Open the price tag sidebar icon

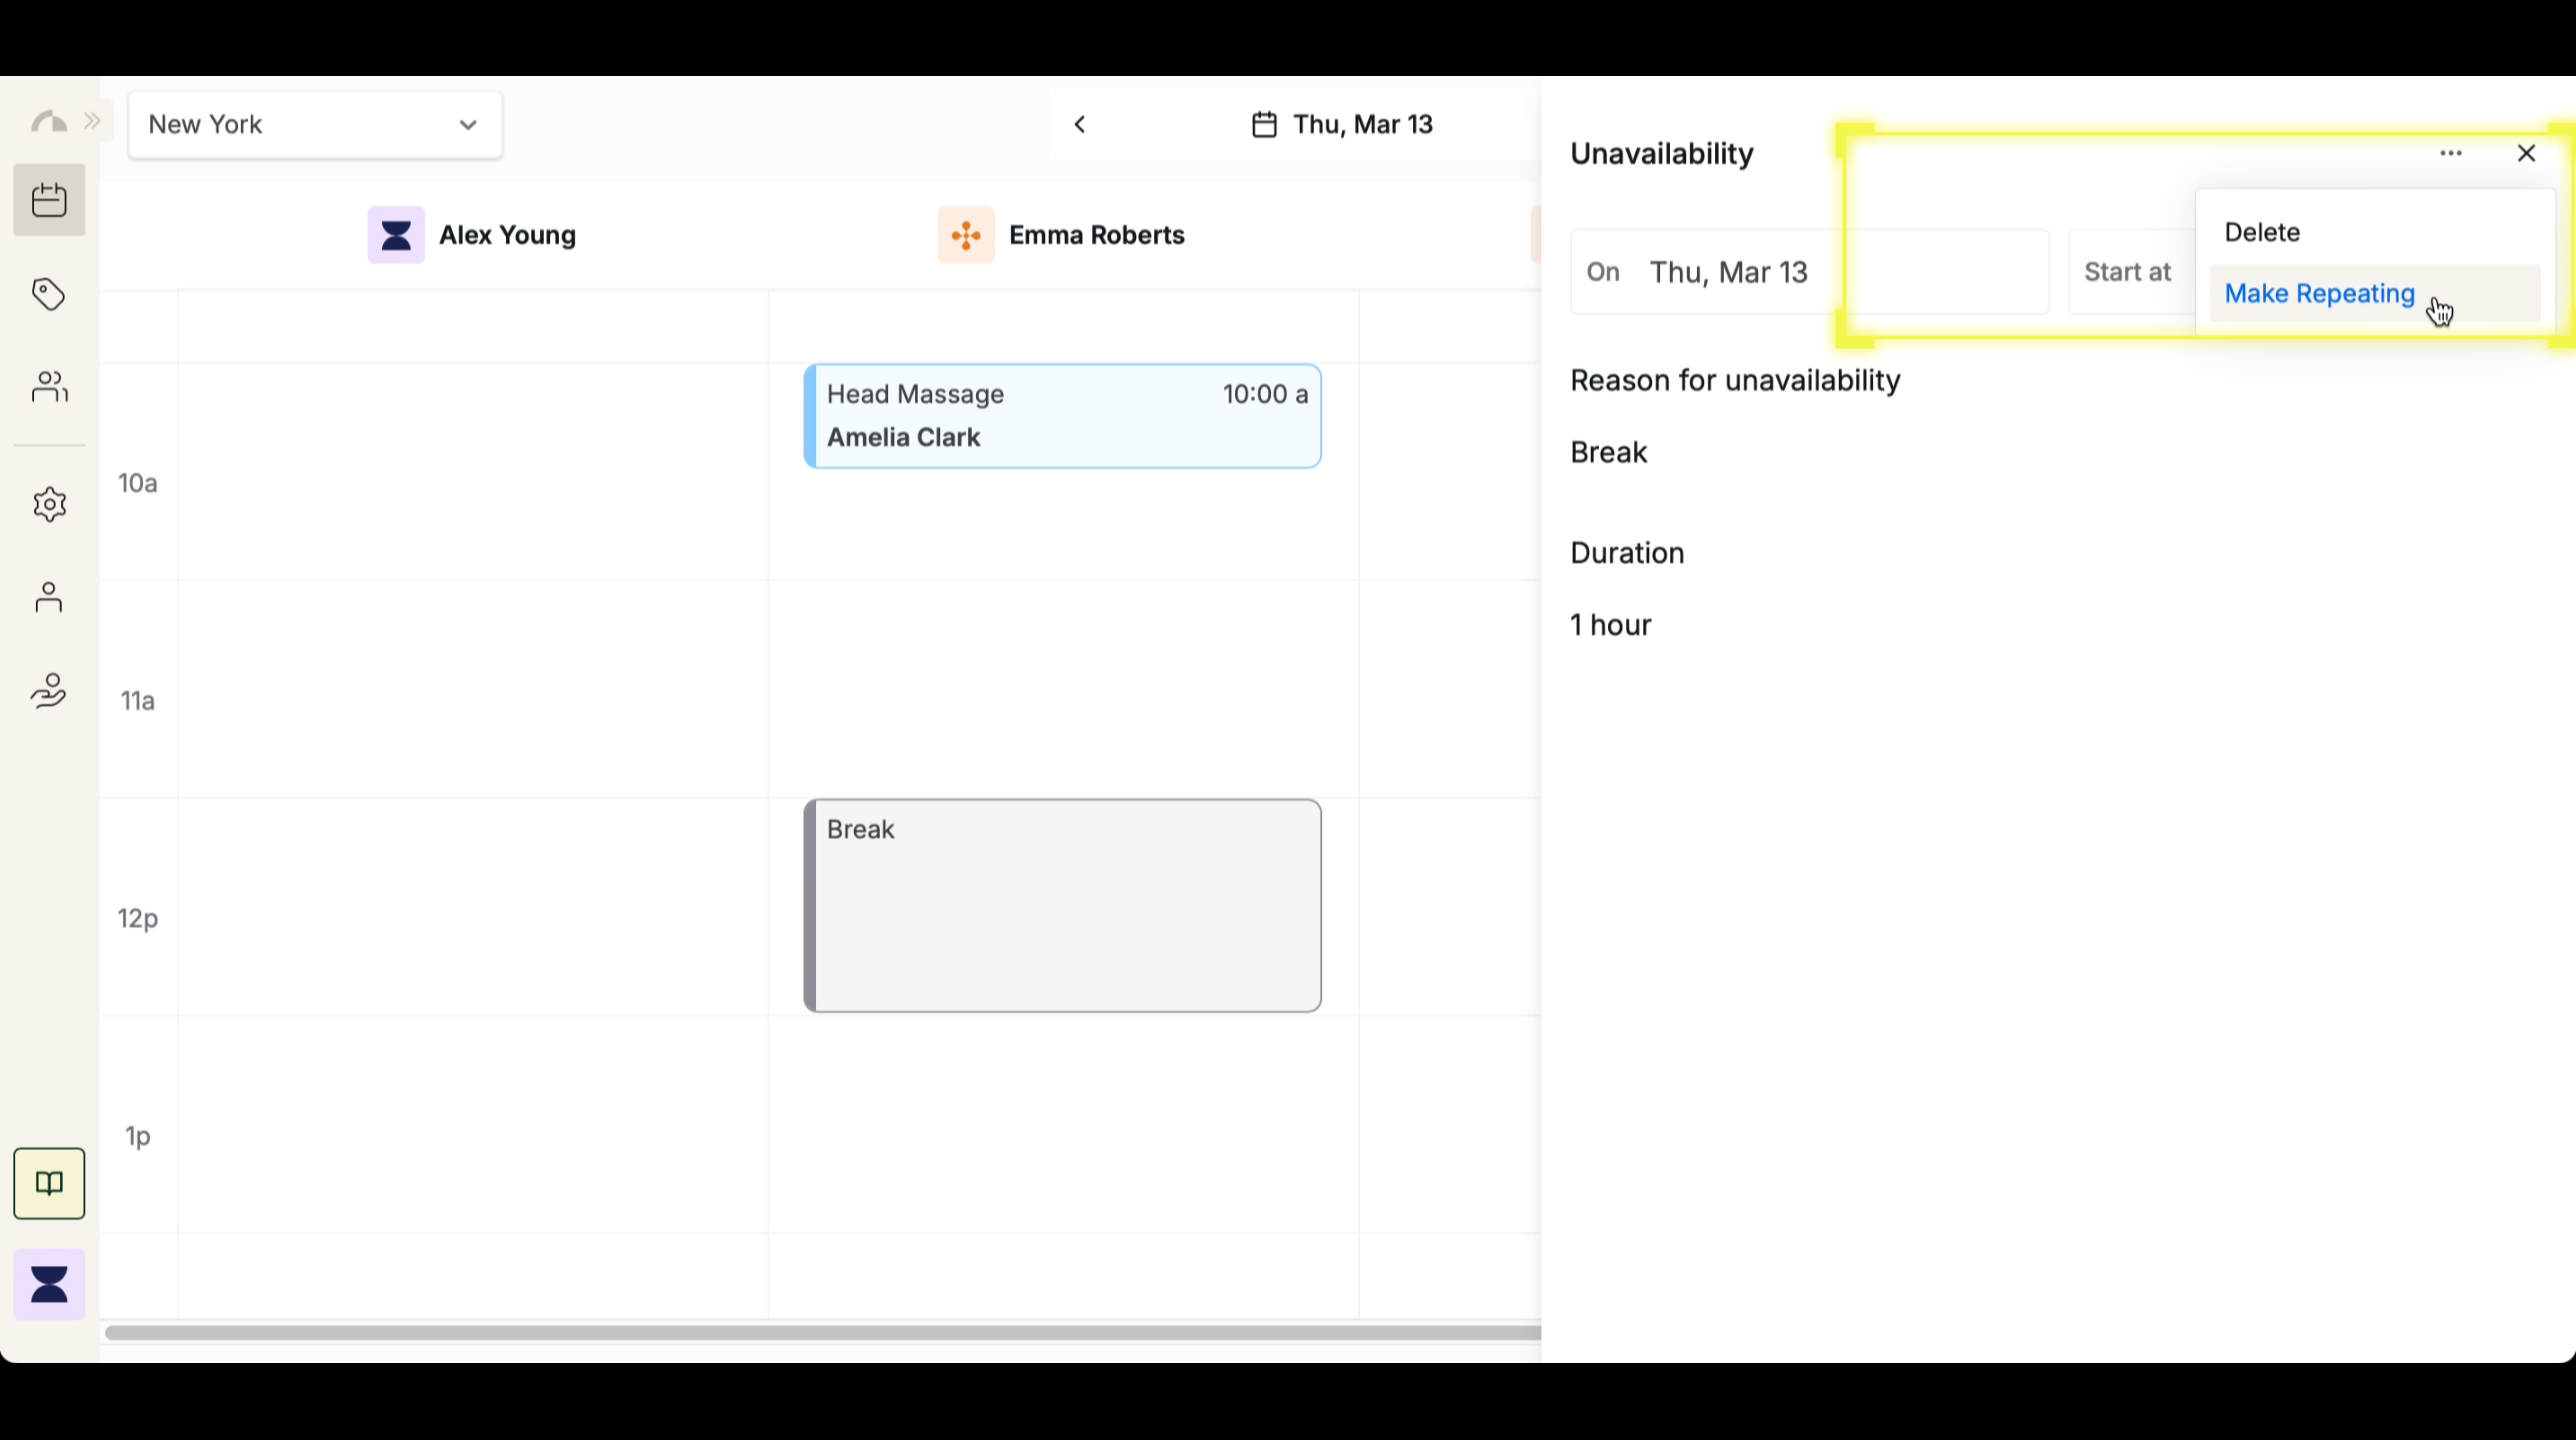[49, 294]
